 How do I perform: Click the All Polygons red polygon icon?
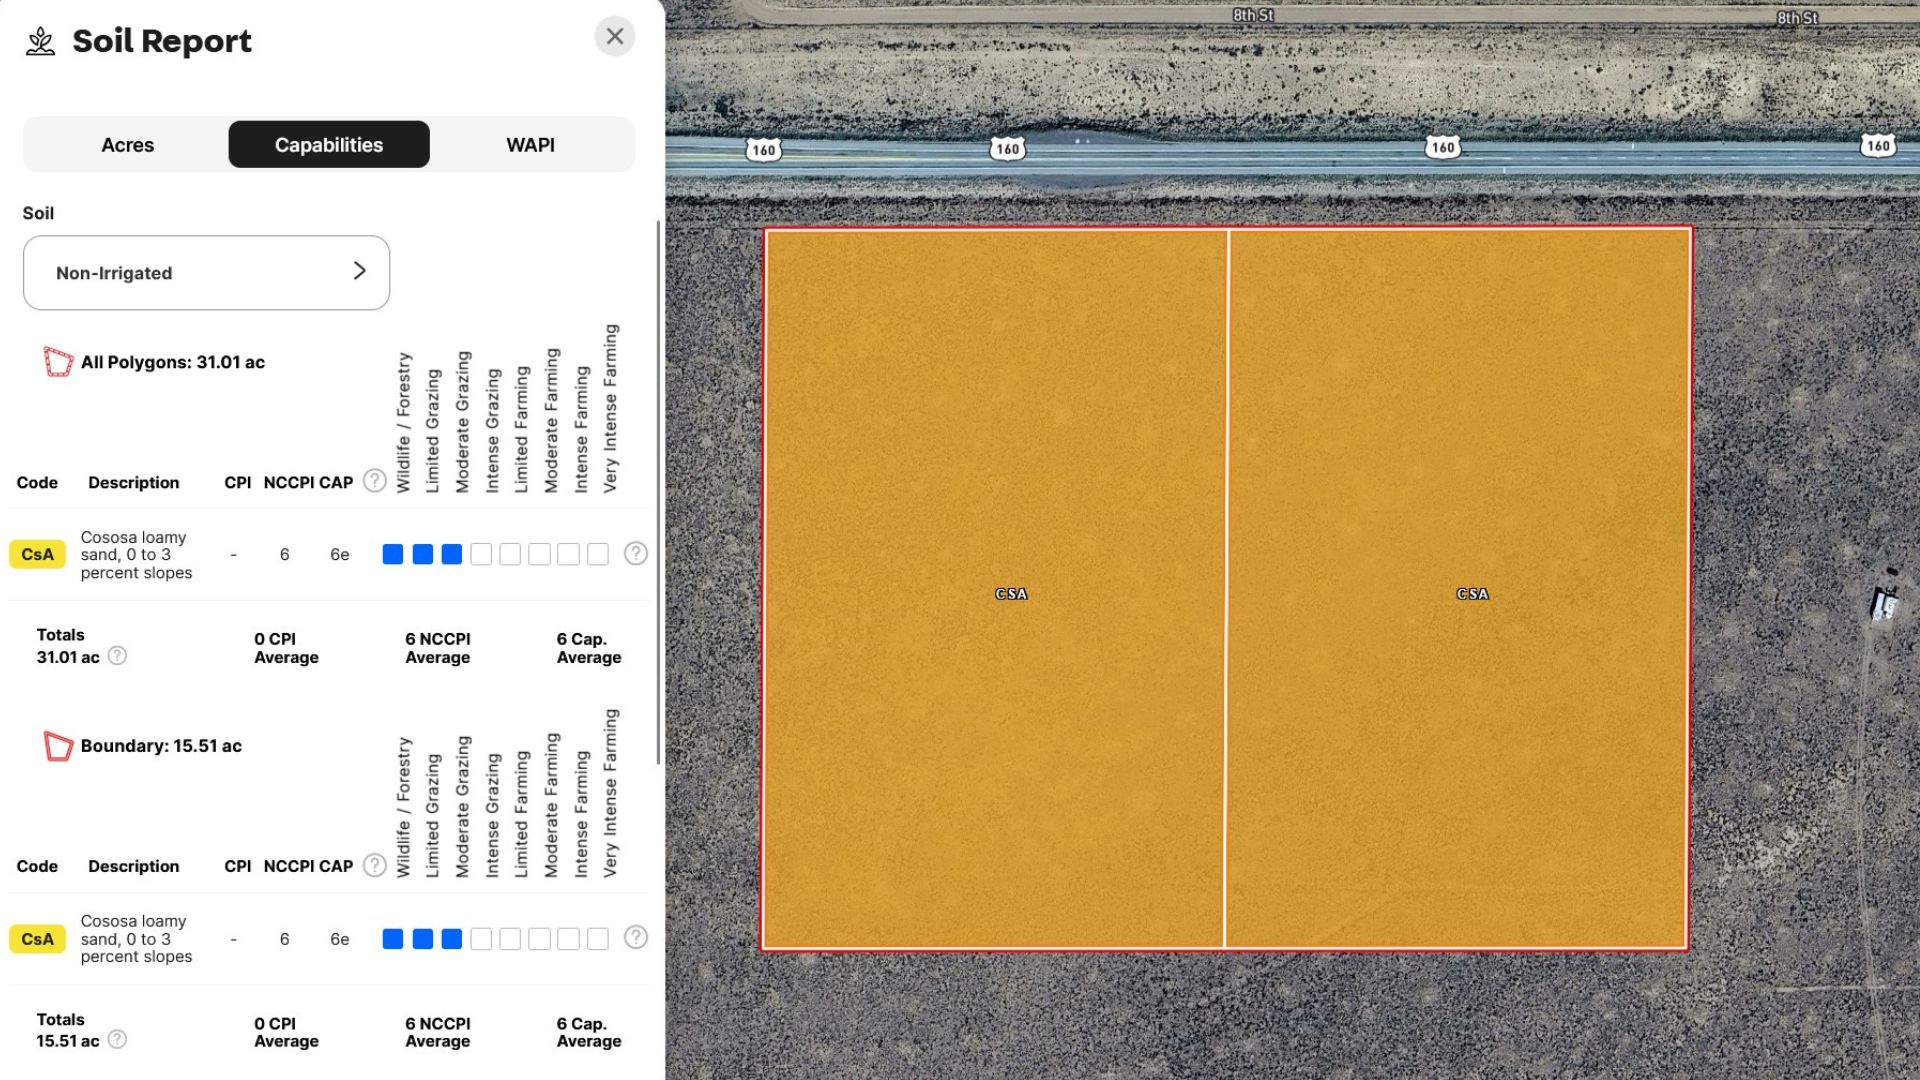58,362
